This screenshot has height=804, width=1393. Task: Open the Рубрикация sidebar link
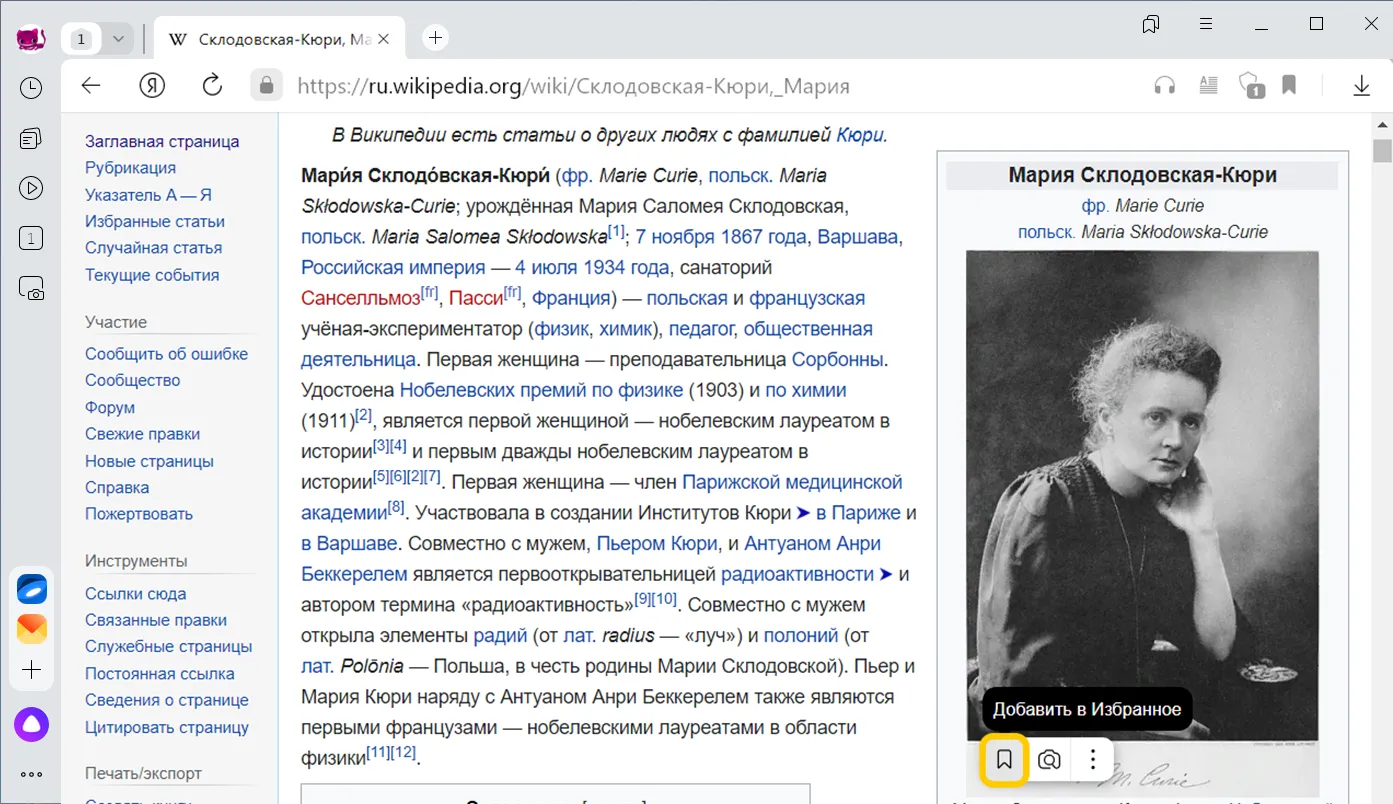coord(130,168)
